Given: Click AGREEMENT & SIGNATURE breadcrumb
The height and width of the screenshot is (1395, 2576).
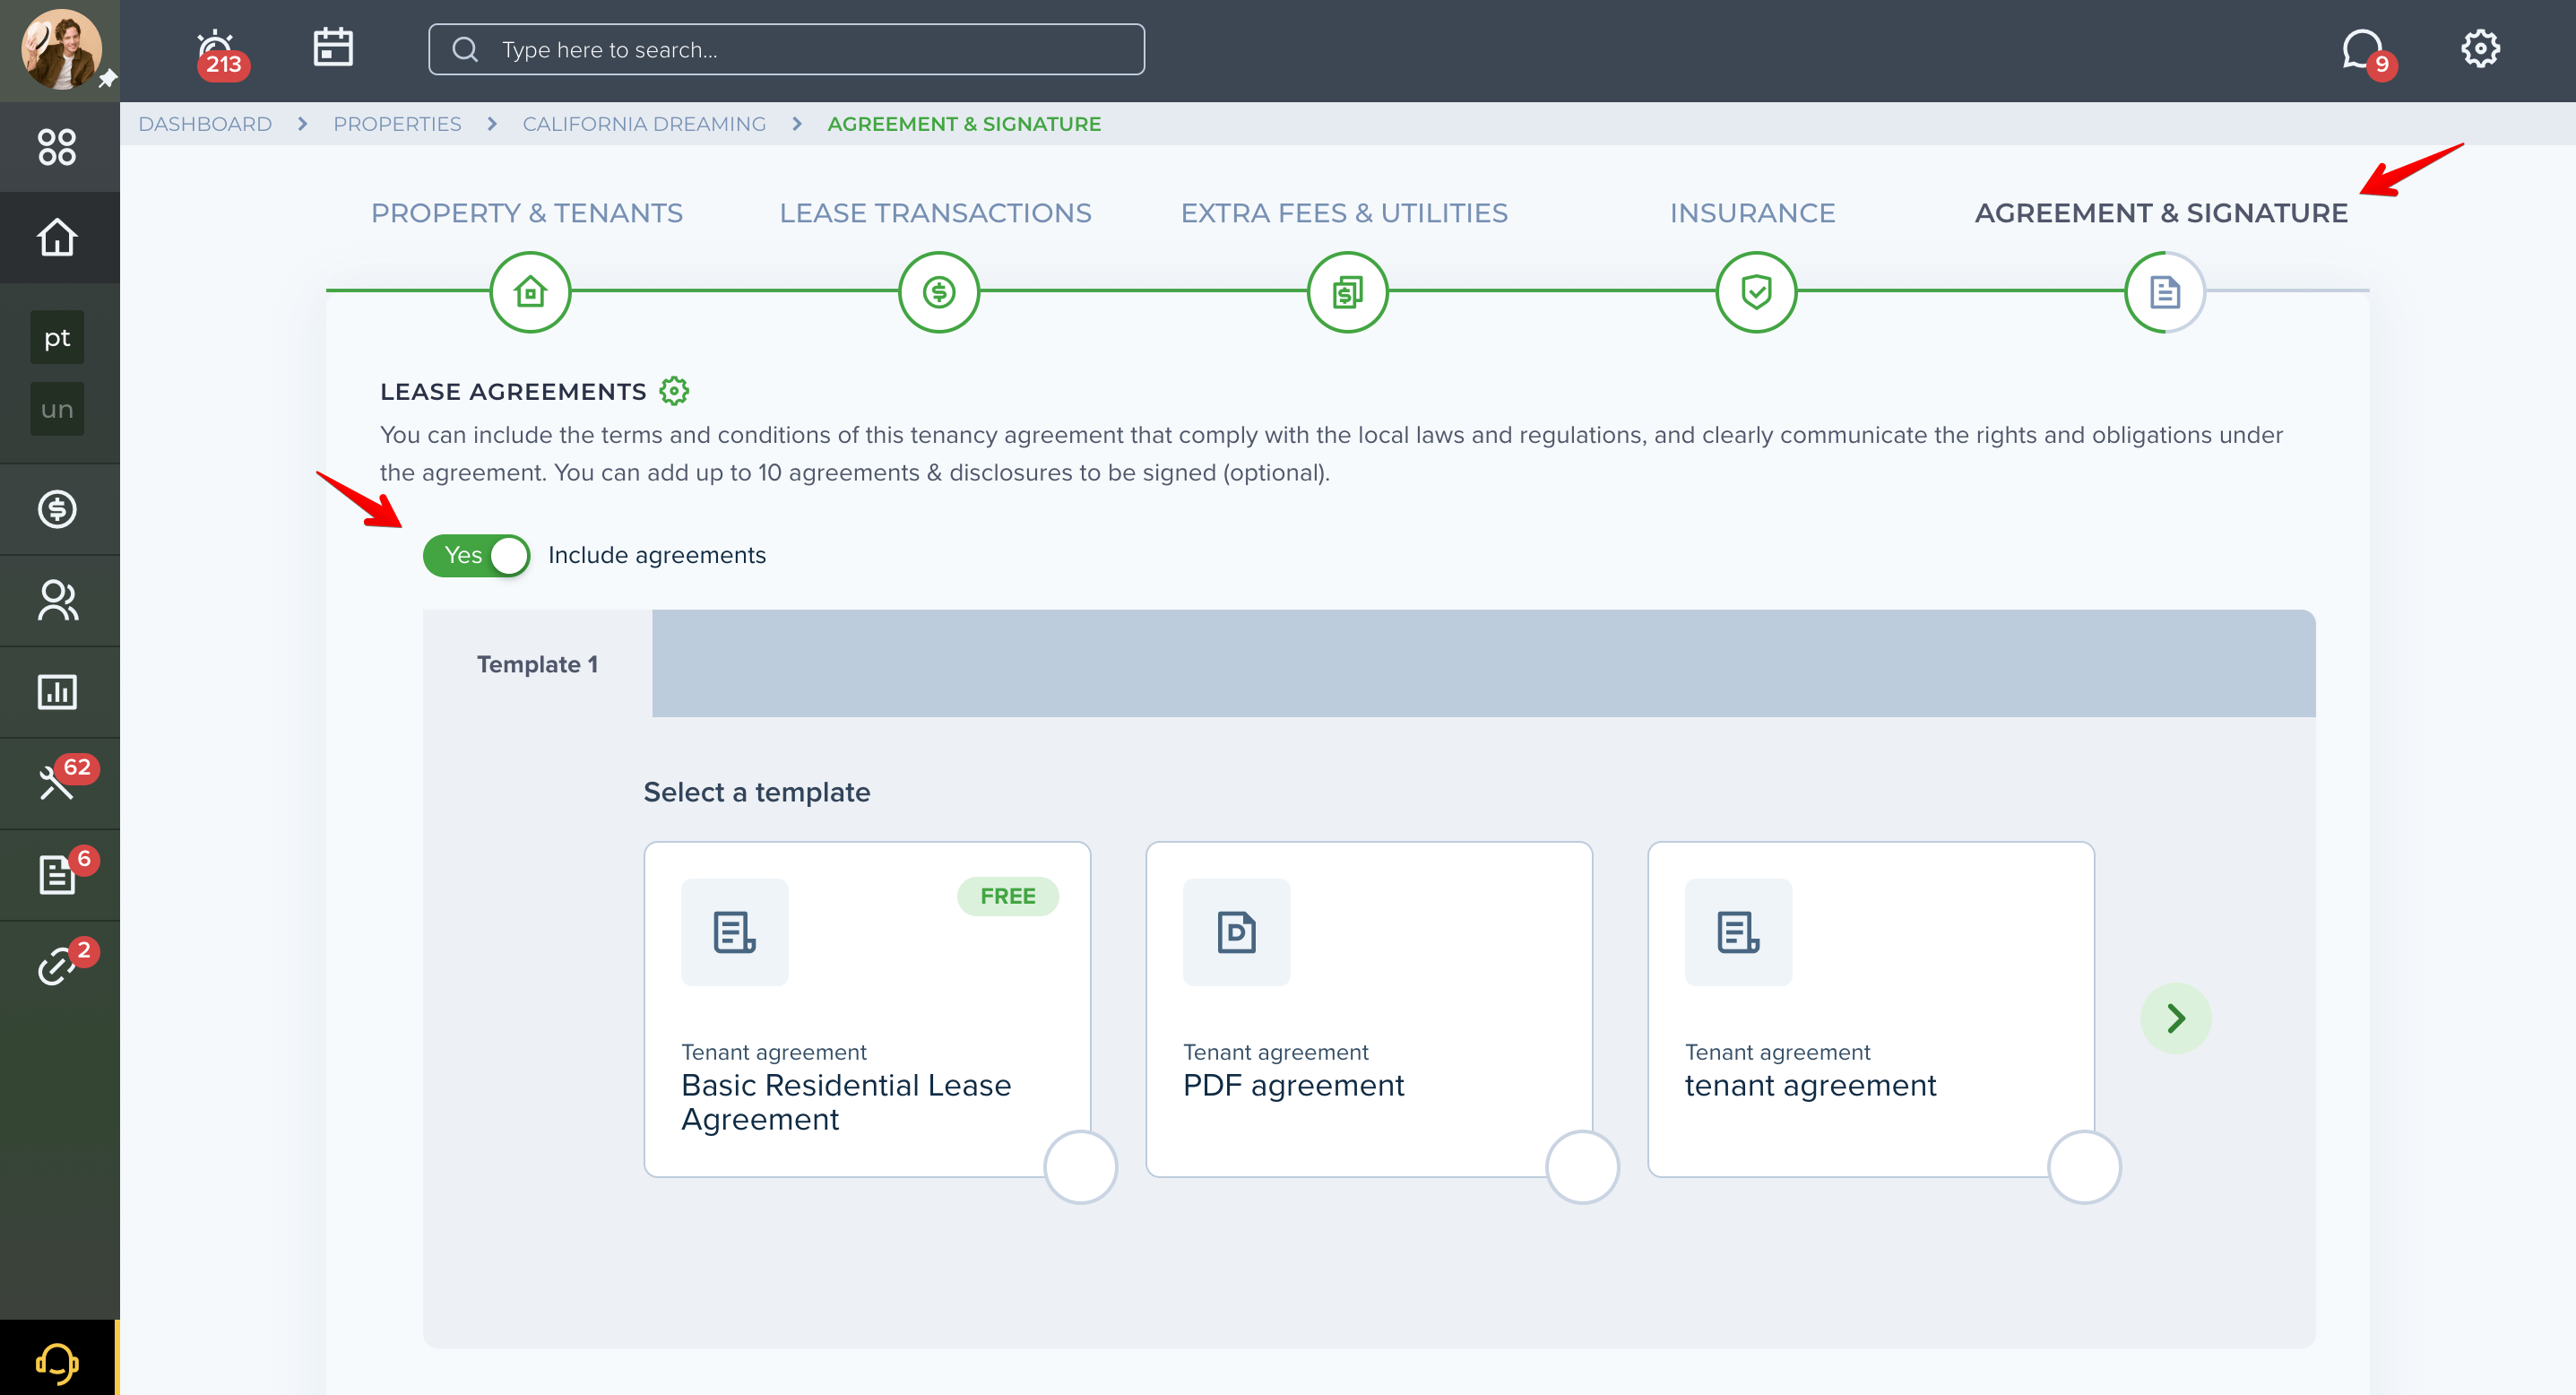Looking at the screenshot, I should (964, 124).
